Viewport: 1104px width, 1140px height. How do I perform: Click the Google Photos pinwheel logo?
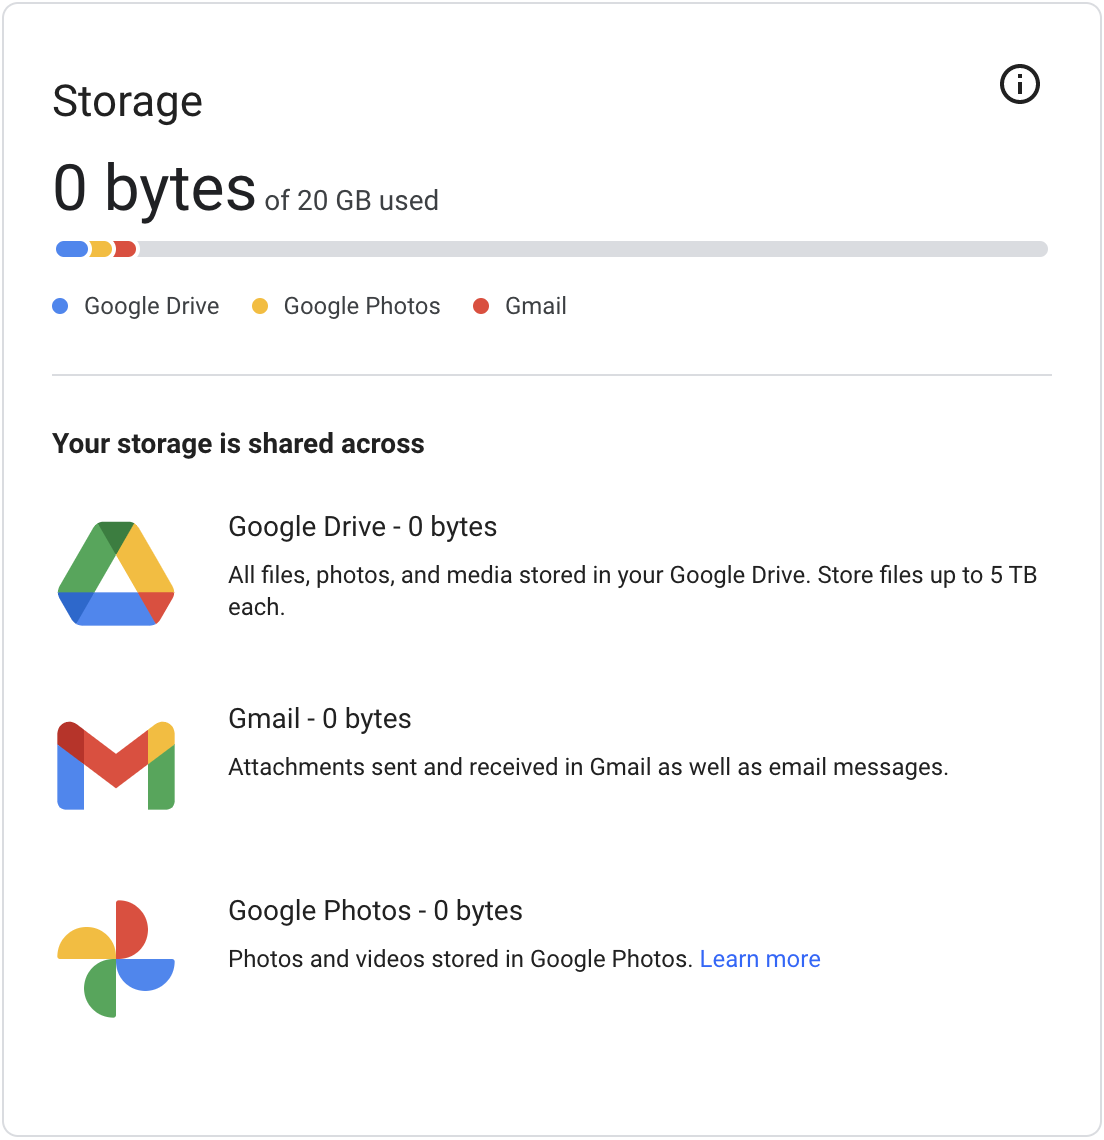(116, 958)
